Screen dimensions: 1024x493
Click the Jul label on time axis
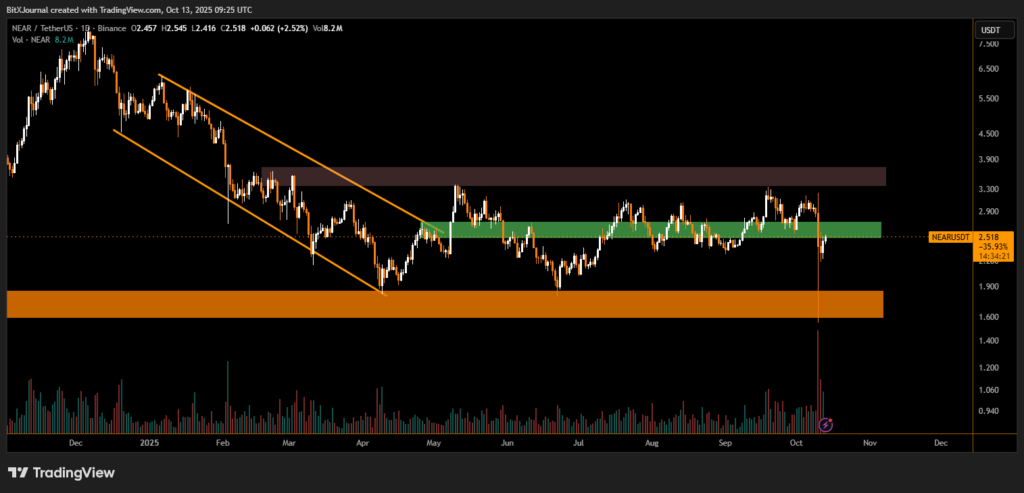pyautogui.click(x=577, y=441)
